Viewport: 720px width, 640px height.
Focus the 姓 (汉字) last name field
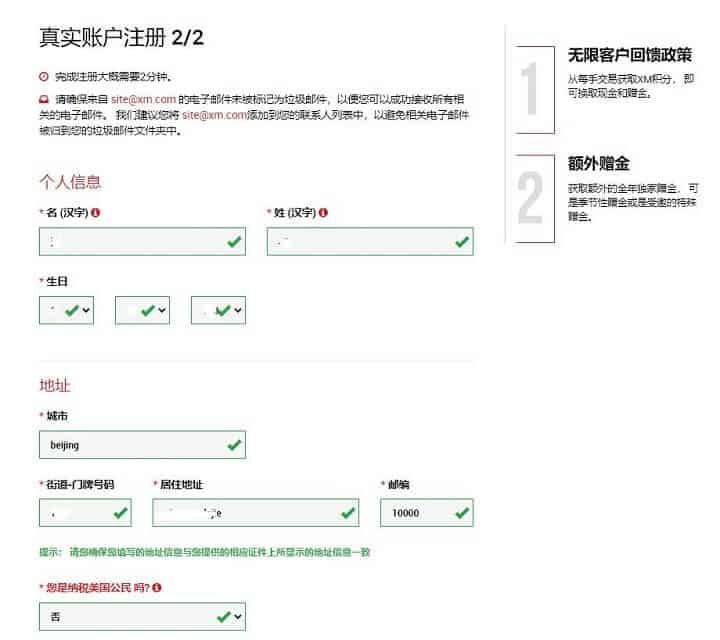[x=370, y=241]
